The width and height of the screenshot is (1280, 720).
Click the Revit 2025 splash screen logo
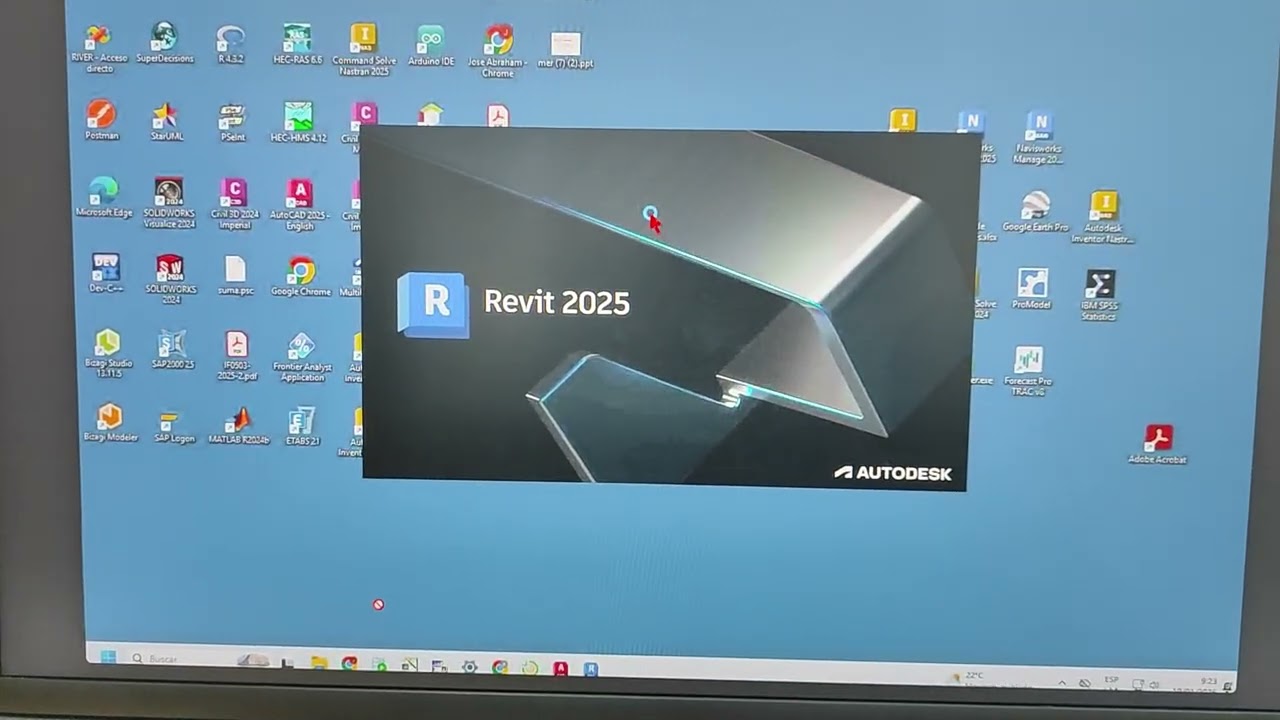coord(433,303)
